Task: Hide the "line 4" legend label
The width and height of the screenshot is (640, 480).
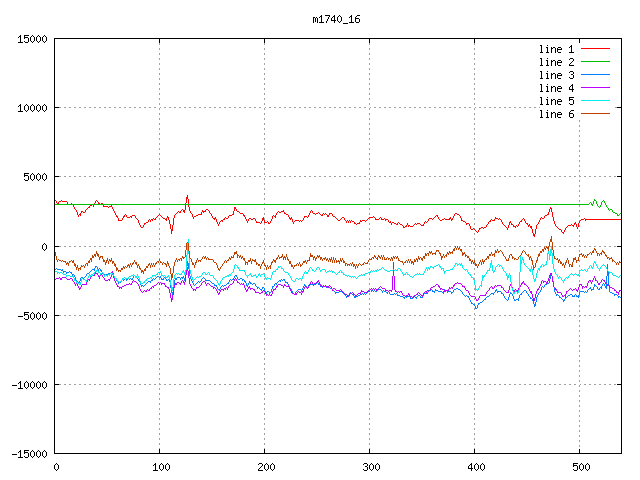Action: [556, 88]
